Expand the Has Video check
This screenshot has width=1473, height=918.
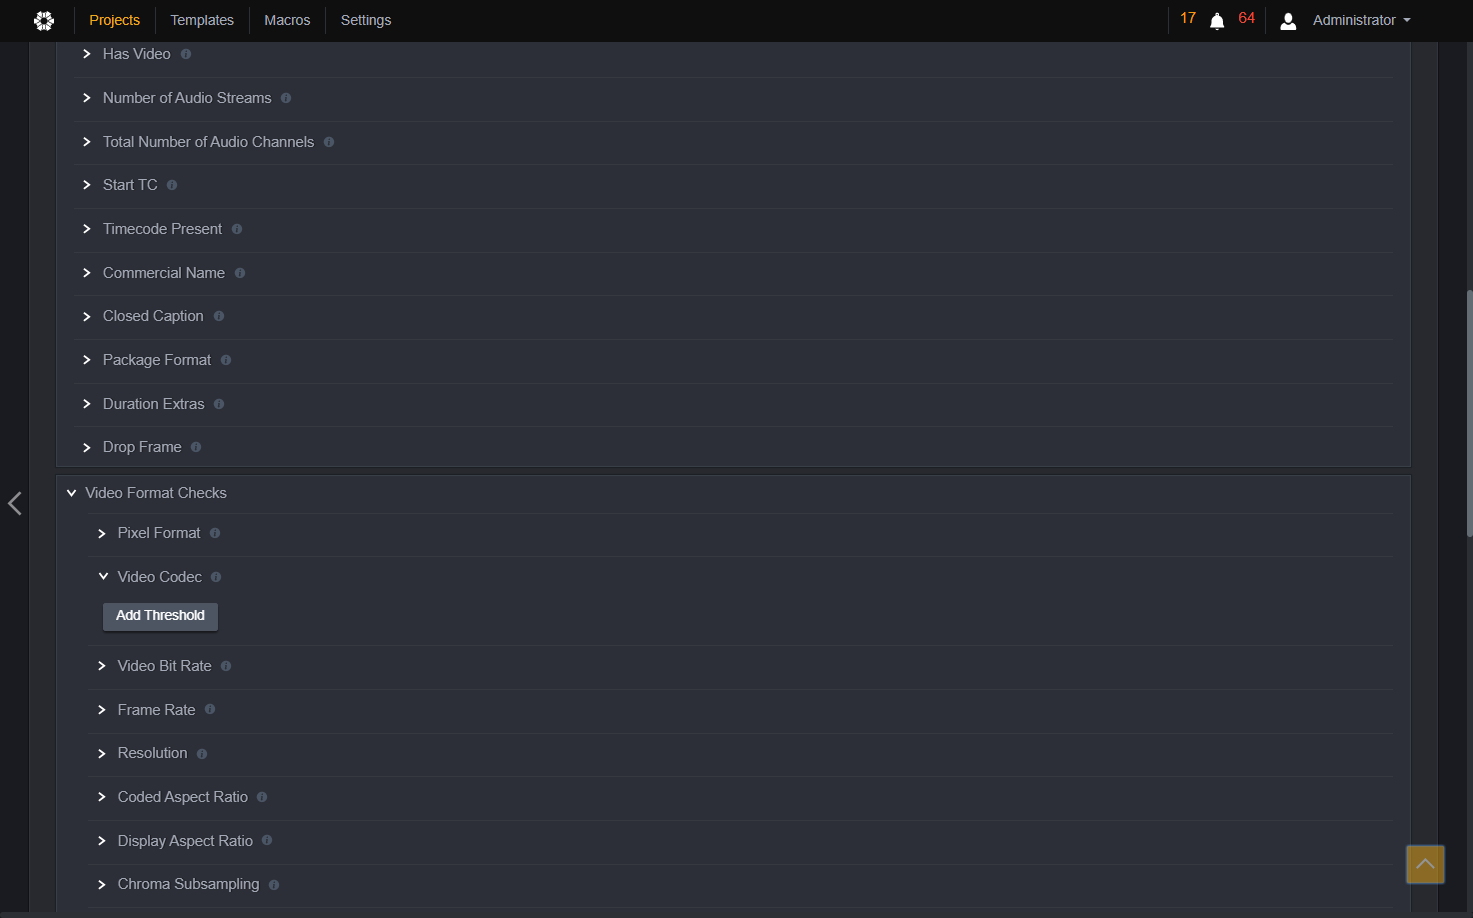pyautogui.click(x=87, y=54)
